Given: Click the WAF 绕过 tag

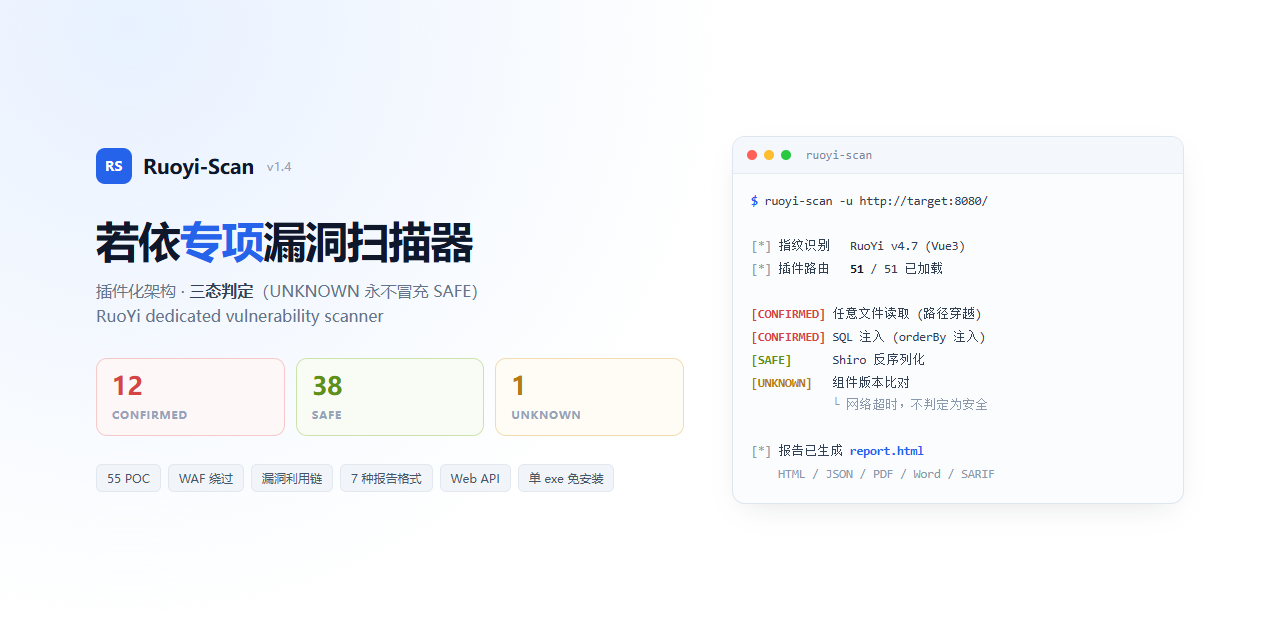Looking at the screenshot, I should pyautogui.click(x=206, y=478).
